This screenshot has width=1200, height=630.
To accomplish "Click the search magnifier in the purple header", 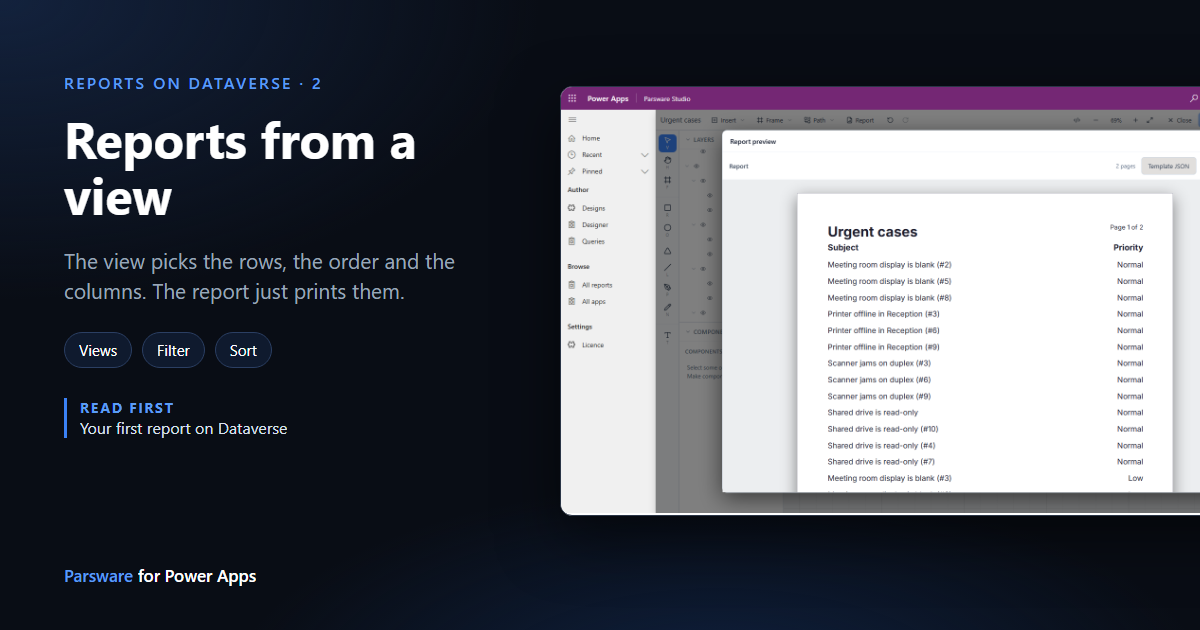I will tap(1194, 98).
